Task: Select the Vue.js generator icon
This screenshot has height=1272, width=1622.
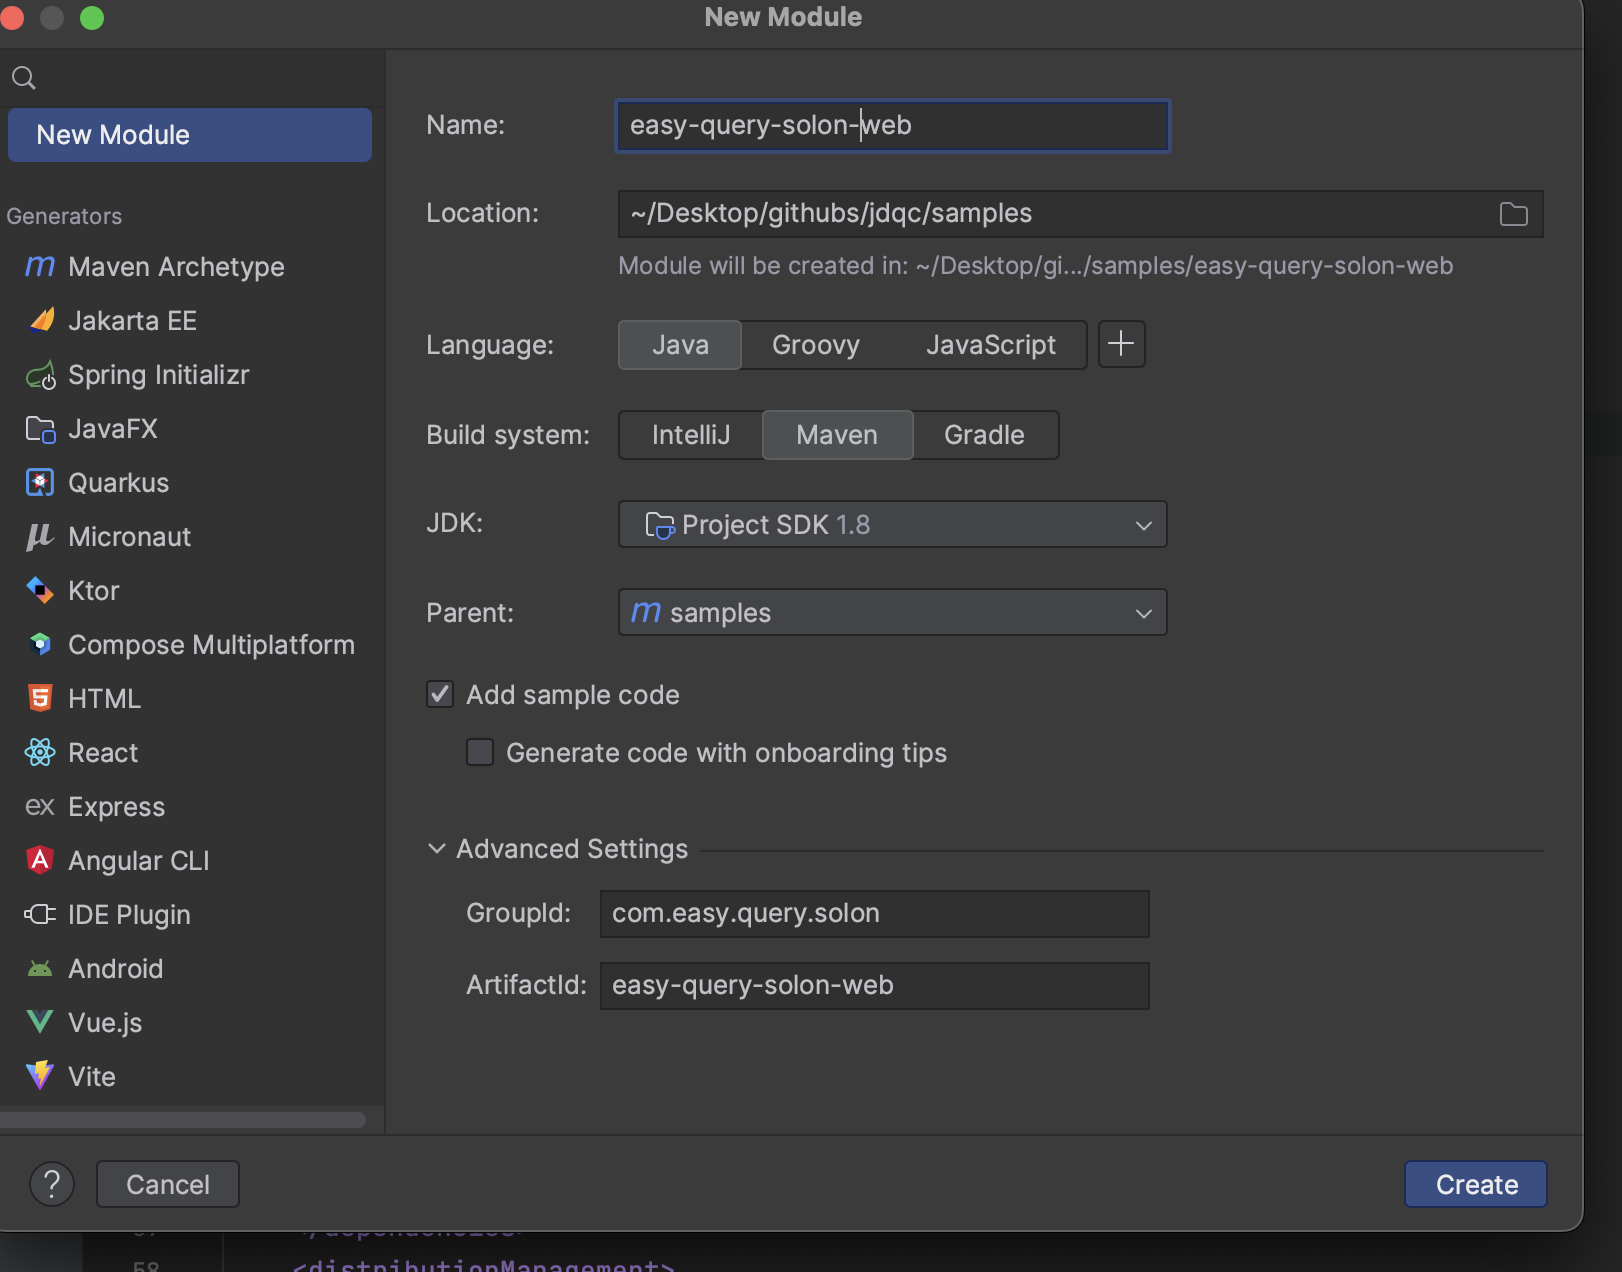Action: (40, 1022)
